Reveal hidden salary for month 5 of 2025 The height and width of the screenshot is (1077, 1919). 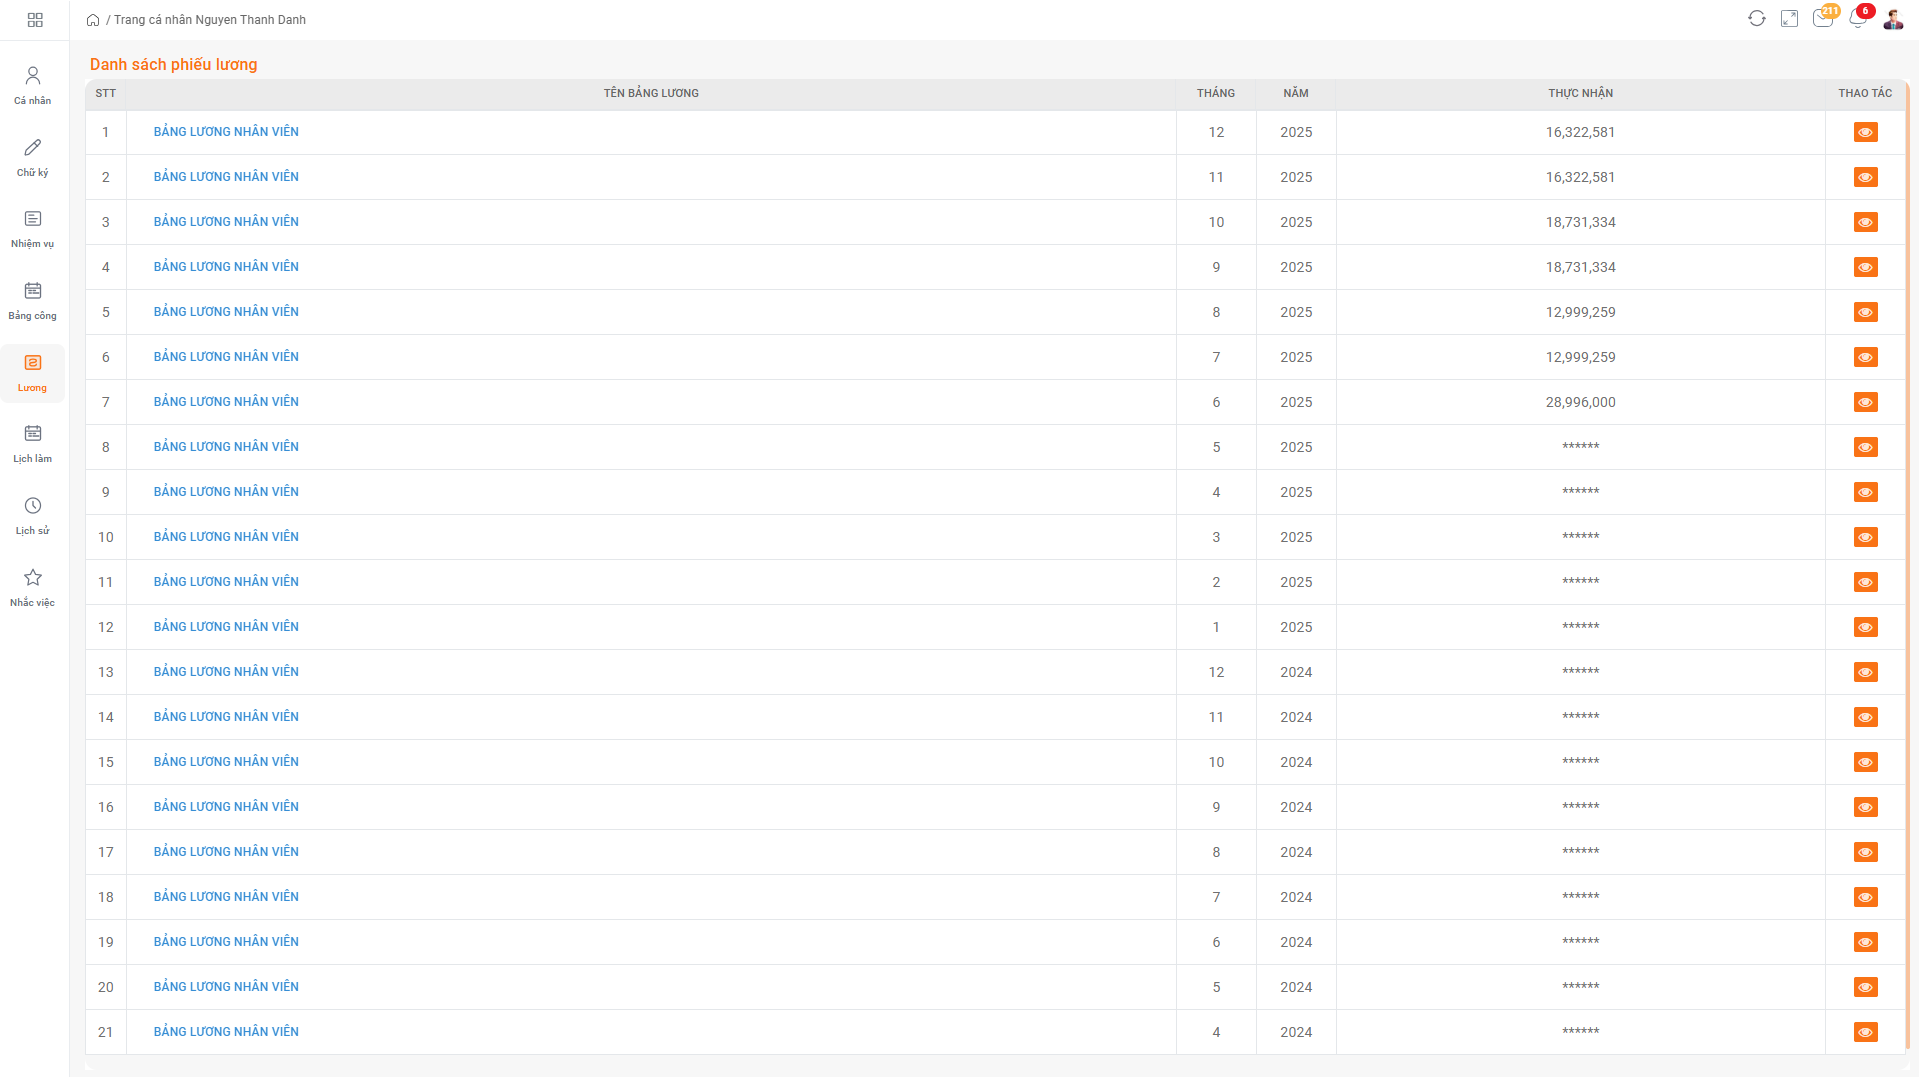pos(1865,447)
